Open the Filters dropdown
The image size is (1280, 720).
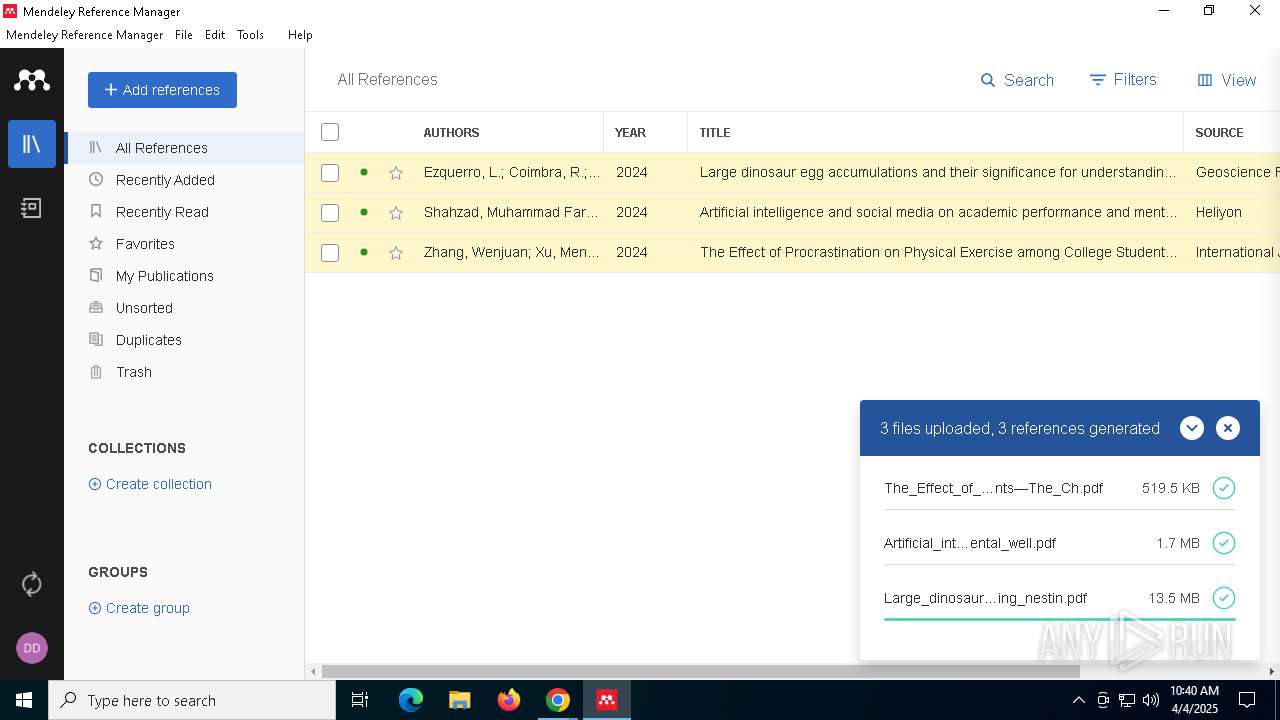coord(1123,80)
